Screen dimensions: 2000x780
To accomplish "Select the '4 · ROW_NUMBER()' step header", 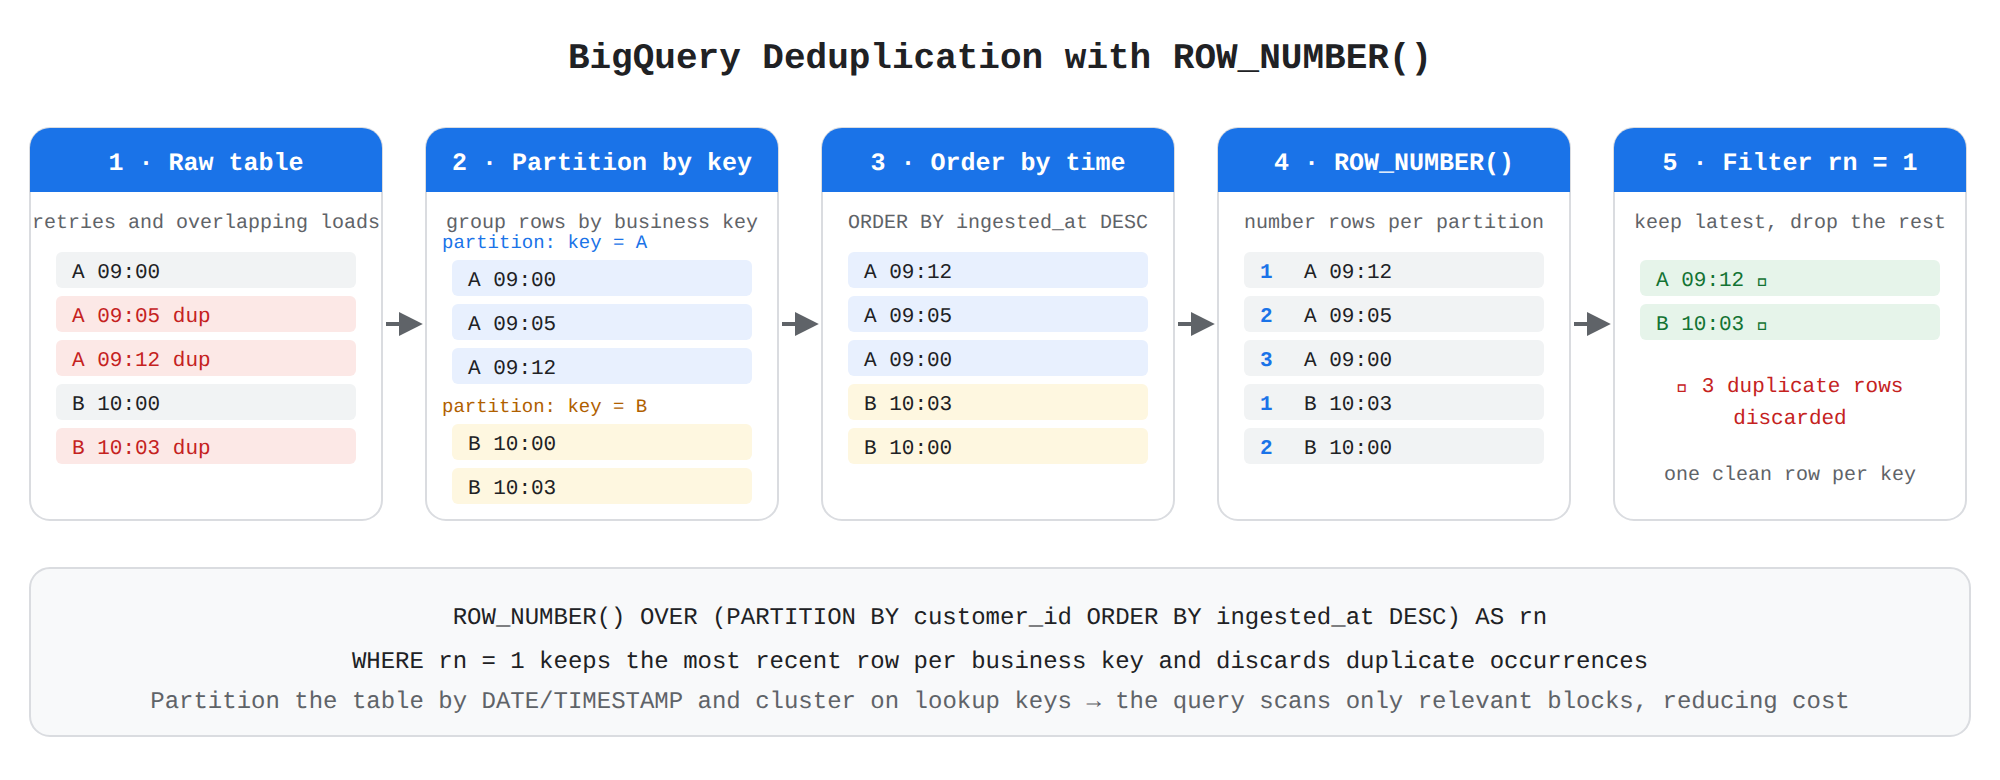I will (x=1394, y=160).
